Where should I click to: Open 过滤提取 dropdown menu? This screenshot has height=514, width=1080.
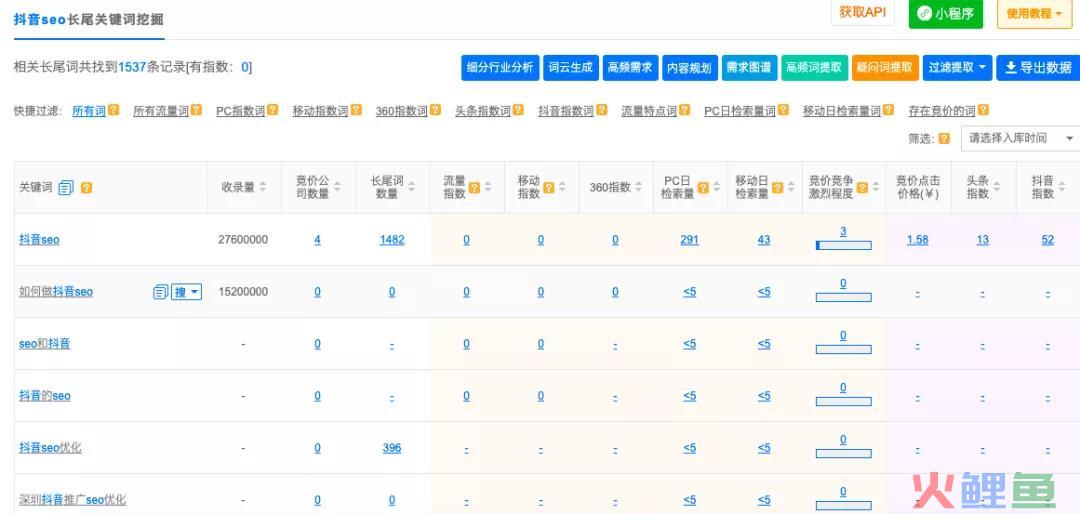[x=957, y=68]
